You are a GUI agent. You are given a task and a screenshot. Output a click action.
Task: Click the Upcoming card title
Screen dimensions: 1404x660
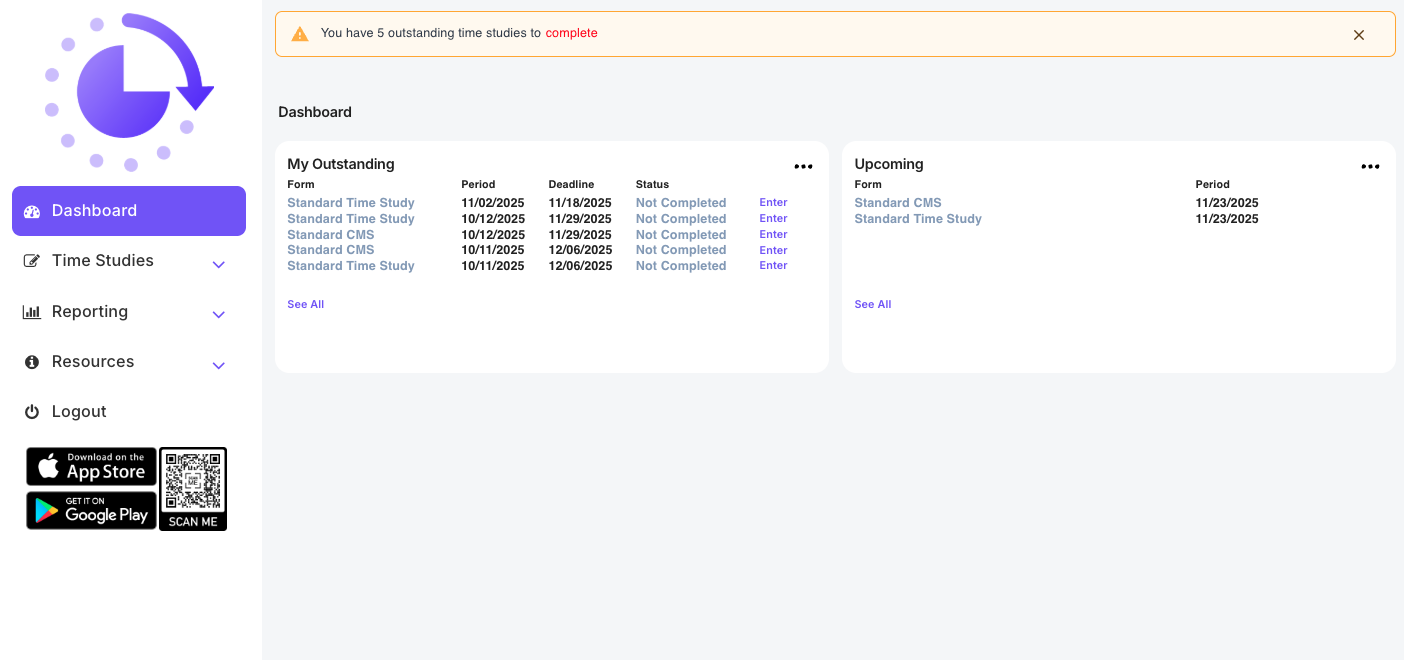click(x=889, y=164)
